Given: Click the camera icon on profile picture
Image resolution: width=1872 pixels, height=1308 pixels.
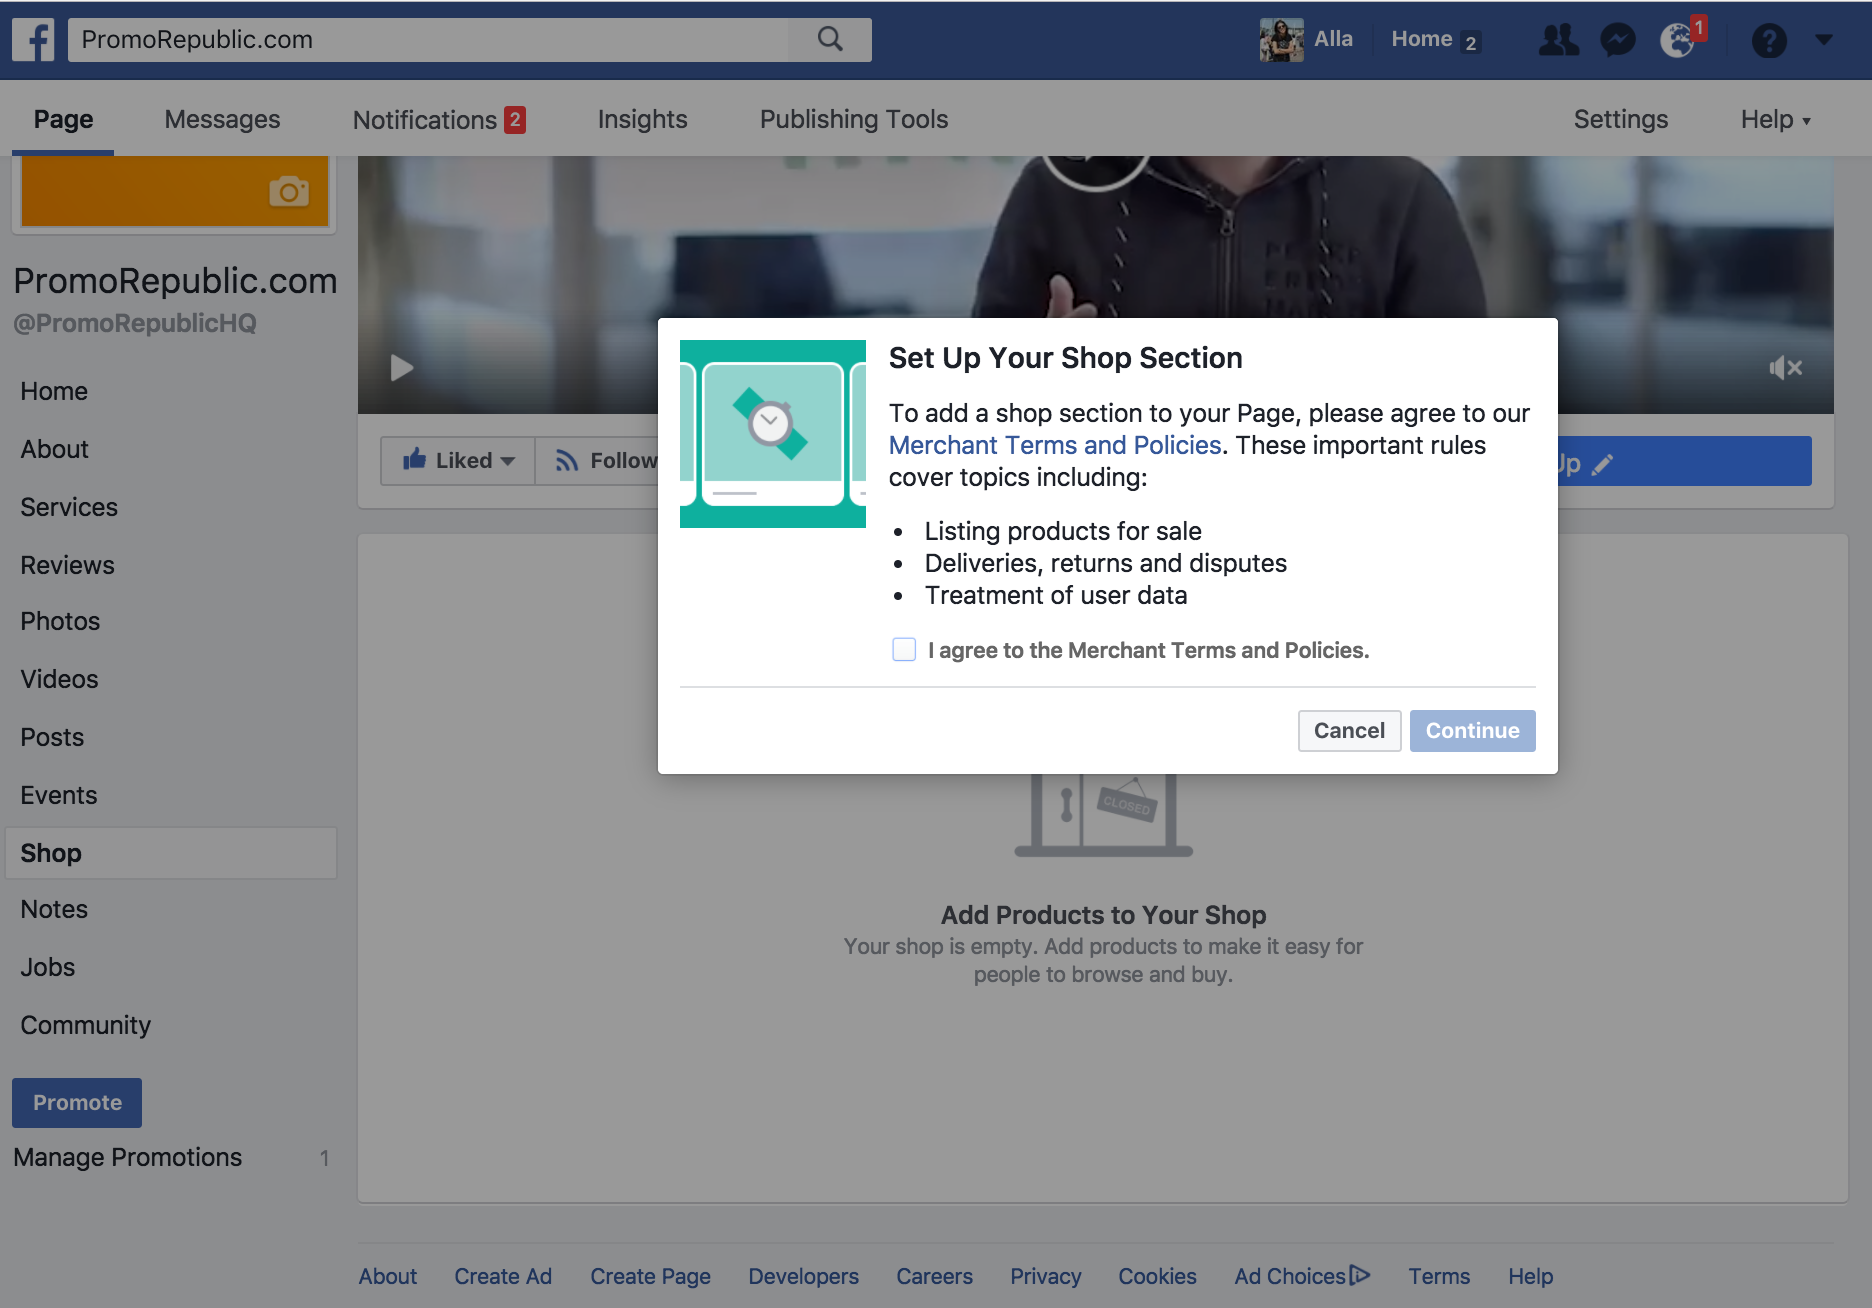Looking at the screenshot, I should tap(289, 191).
